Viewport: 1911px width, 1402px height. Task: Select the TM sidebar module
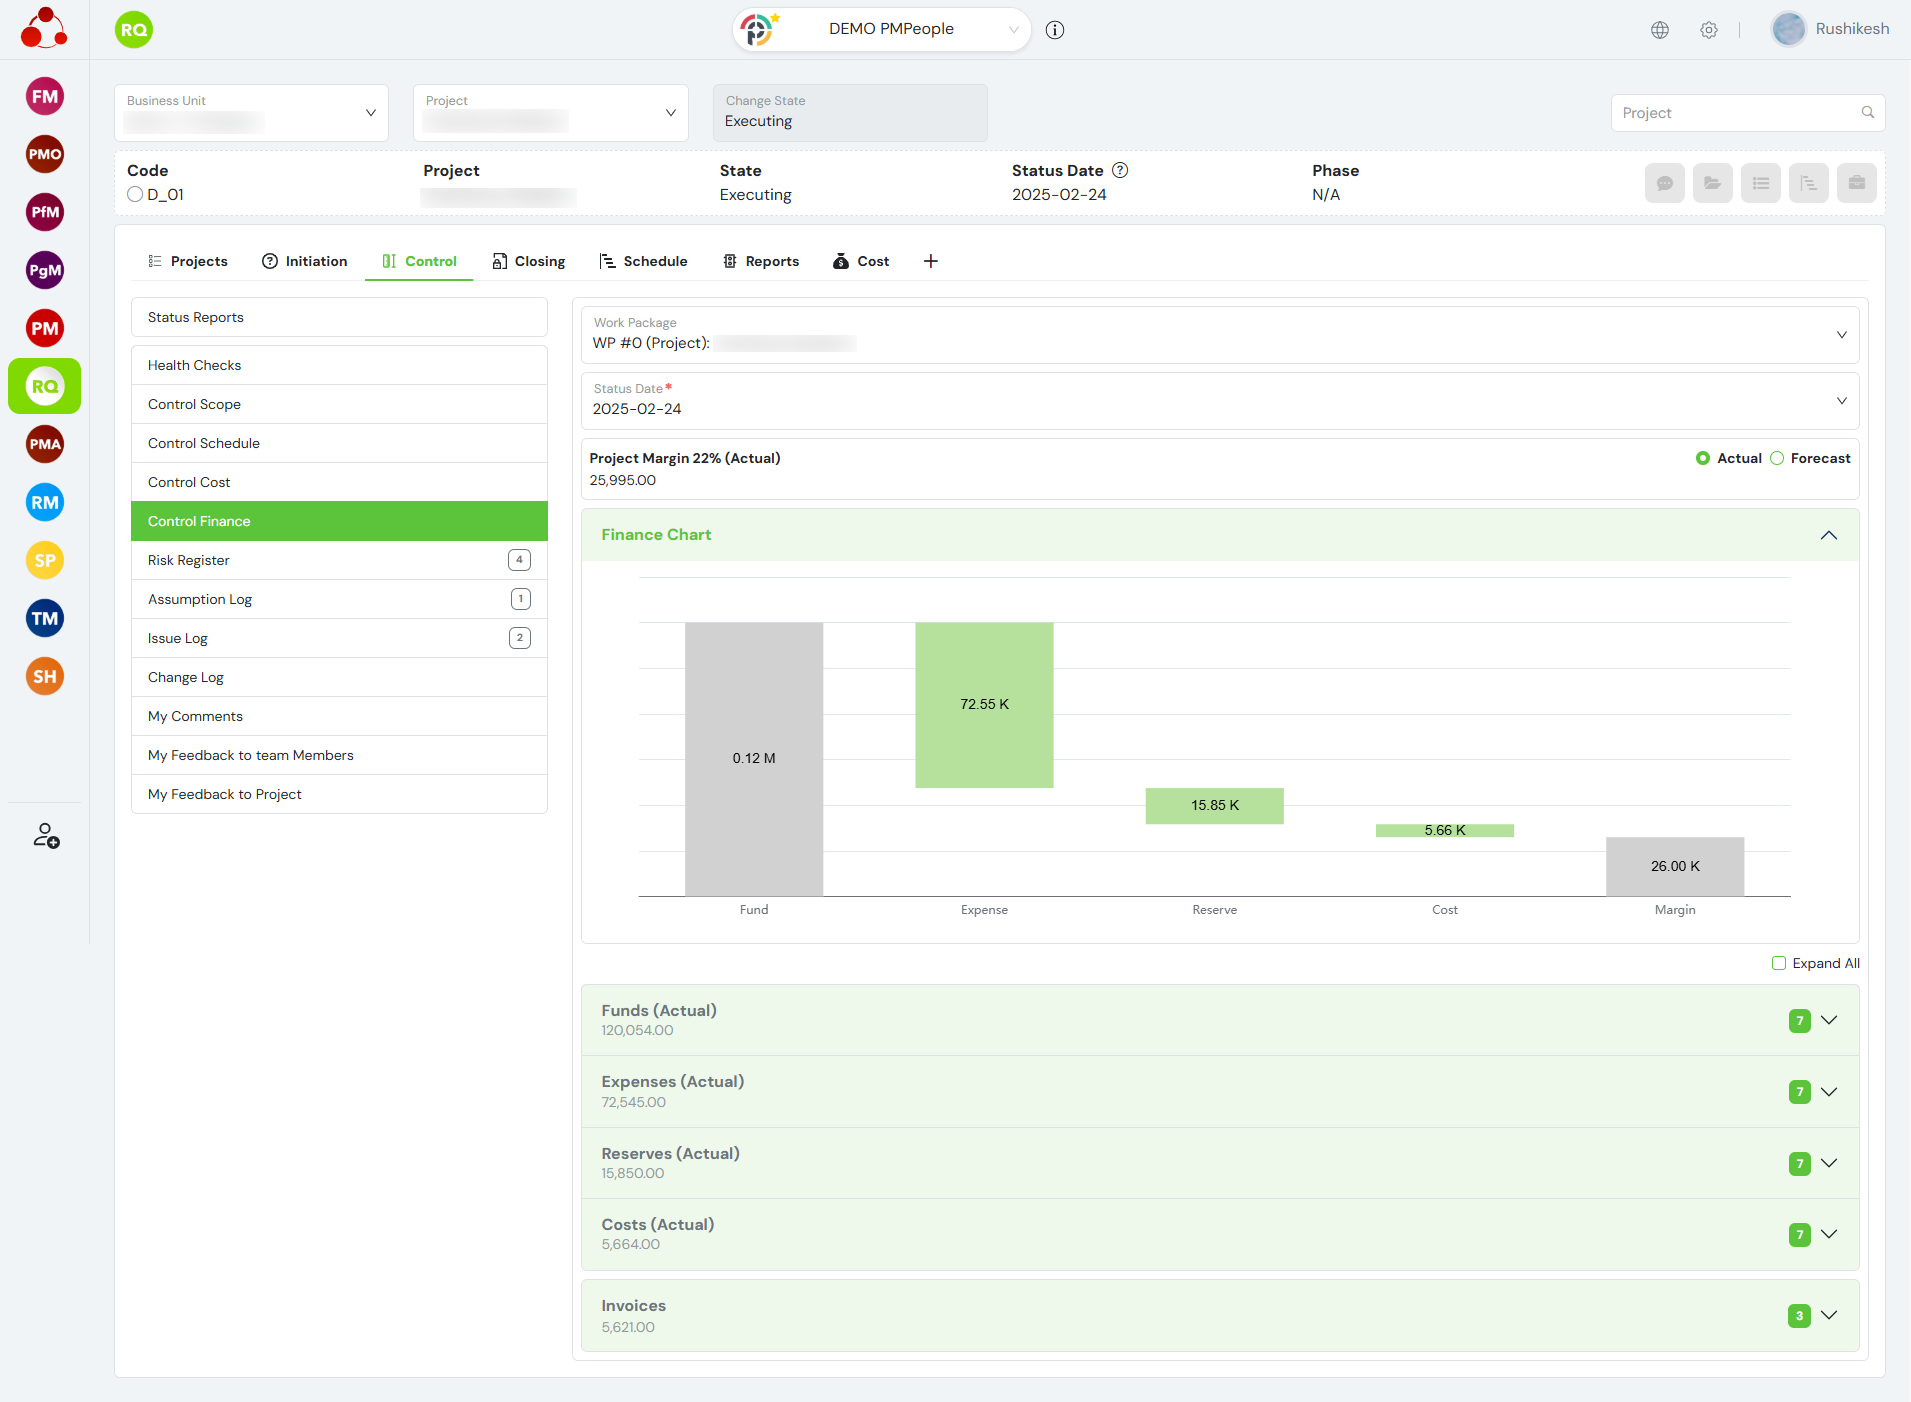45,619
